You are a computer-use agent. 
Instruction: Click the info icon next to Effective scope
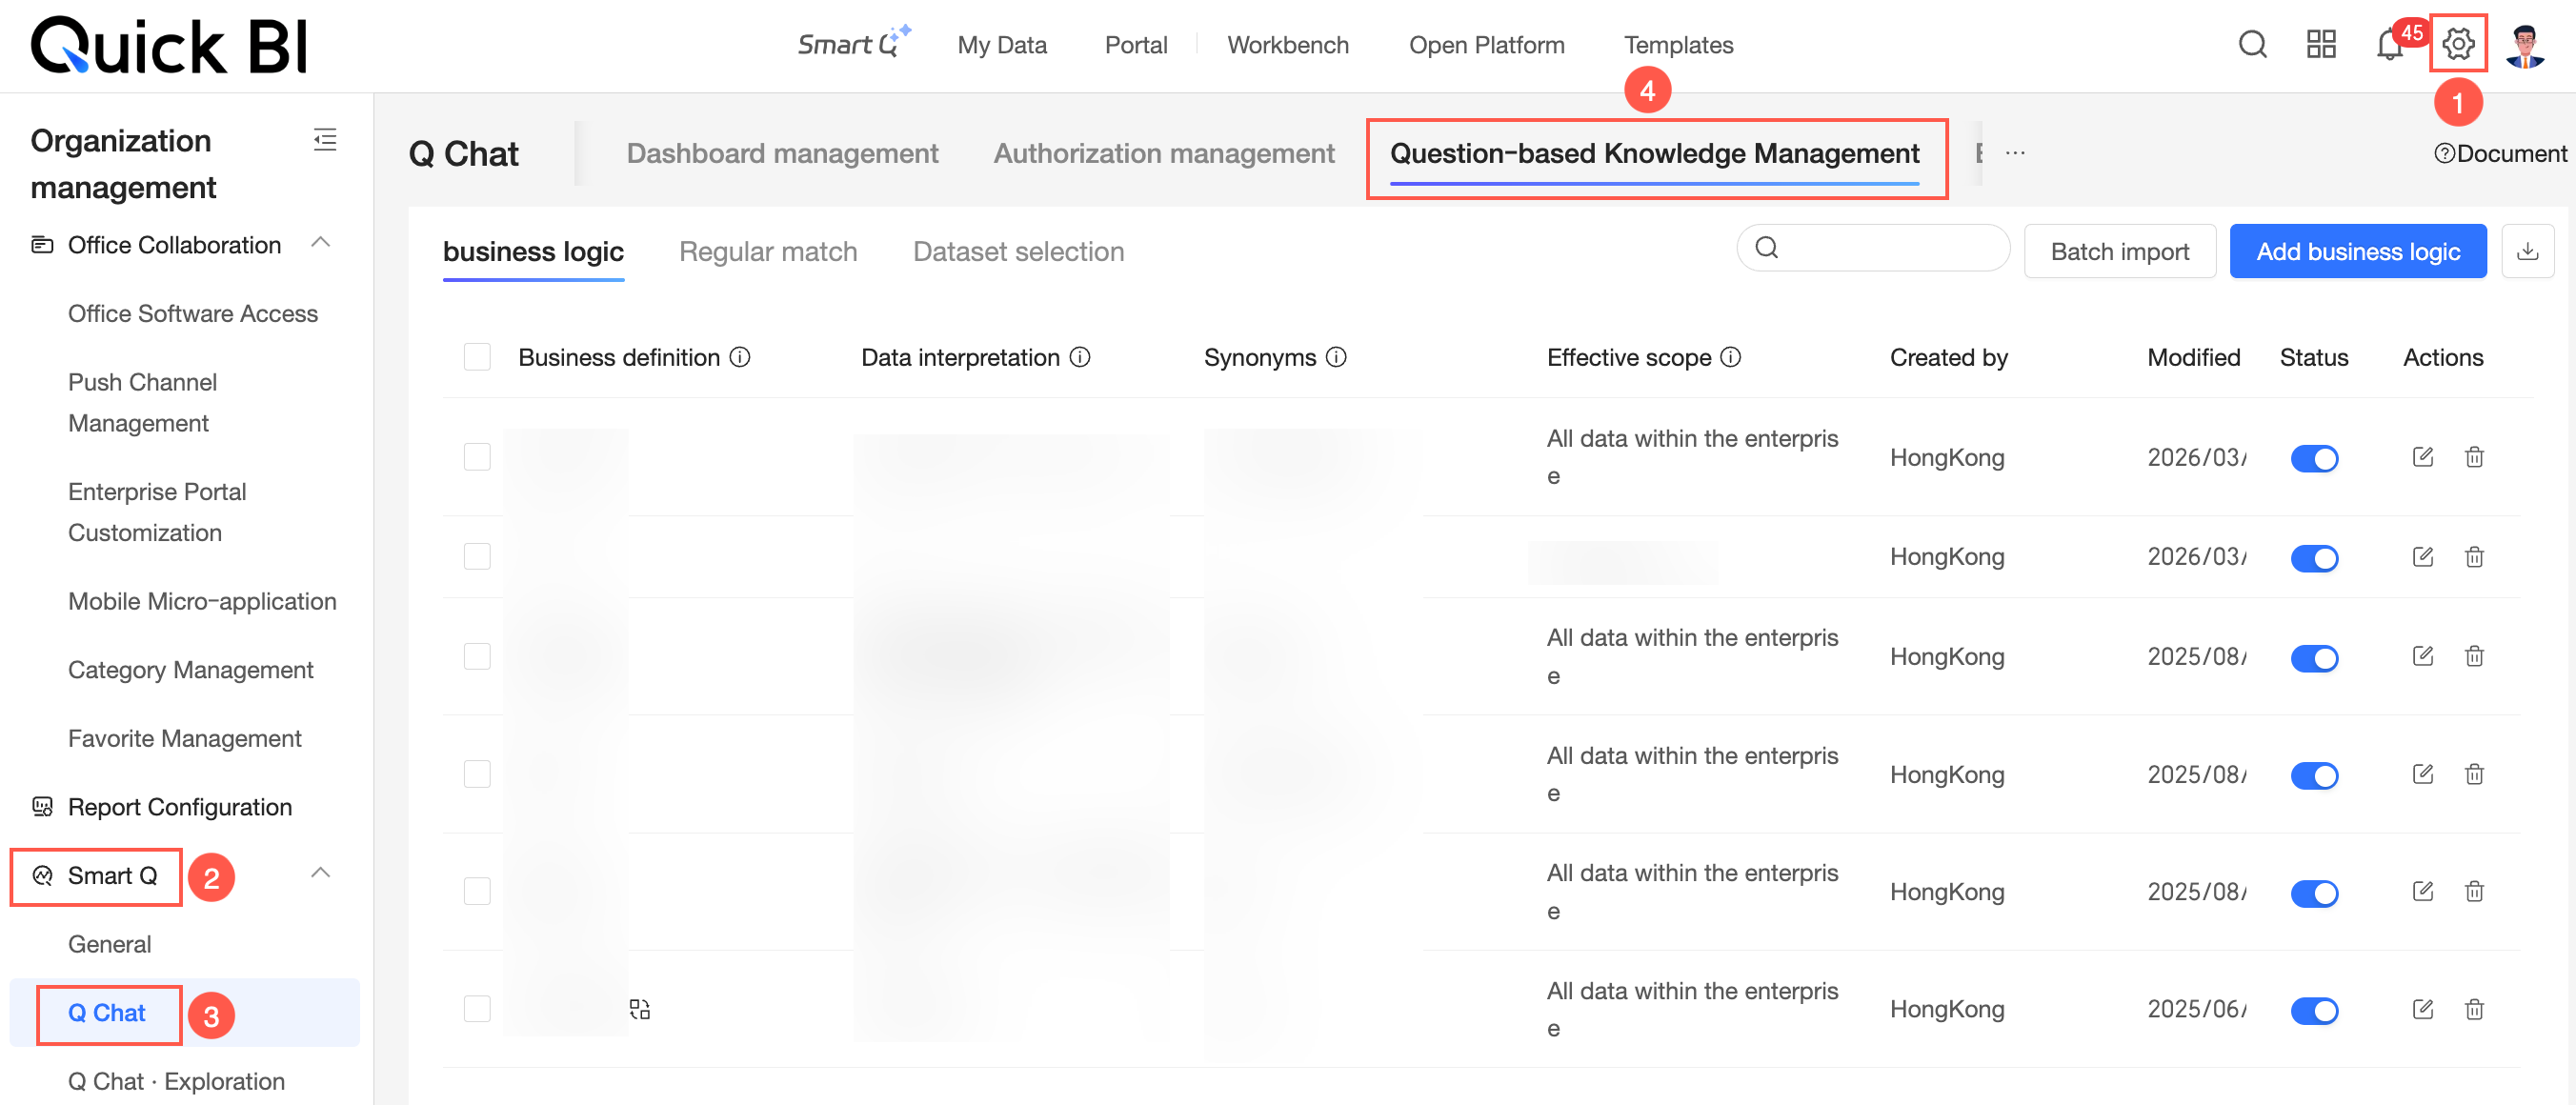pos(1731,357)
